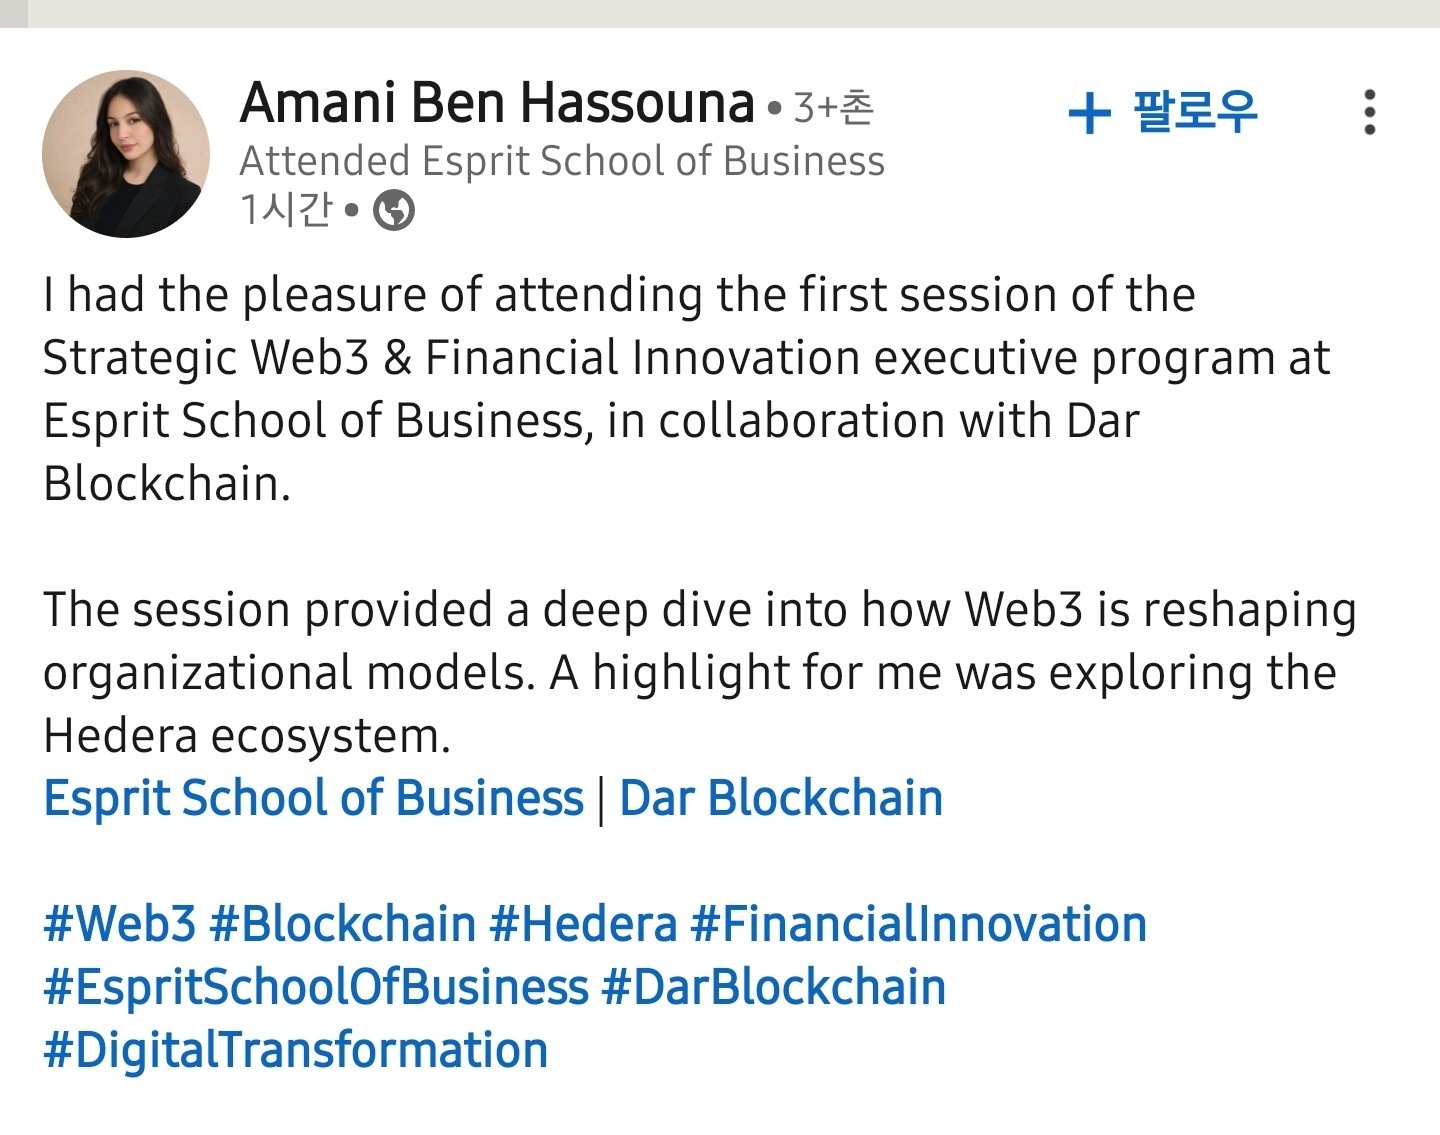Click the author name Amani Ben Hassouna
The image size is (1440, 1135).
coord(497,104)
